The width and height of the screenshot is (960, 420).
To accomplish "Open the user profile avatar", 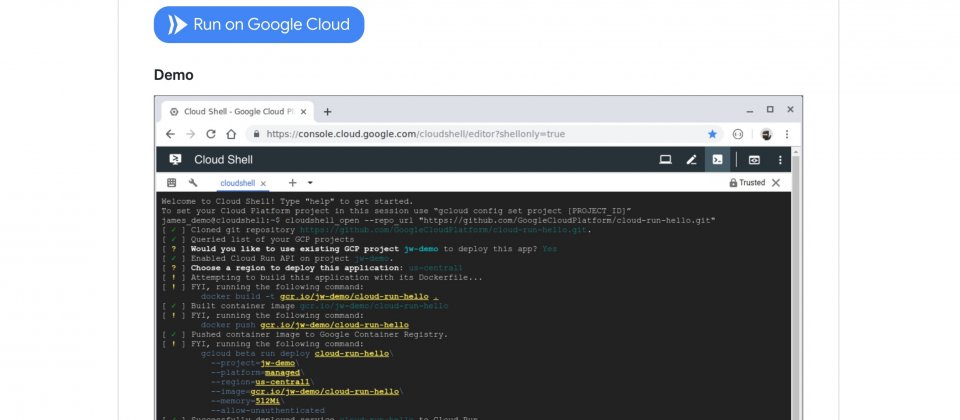I will click(x=766, y=134).
